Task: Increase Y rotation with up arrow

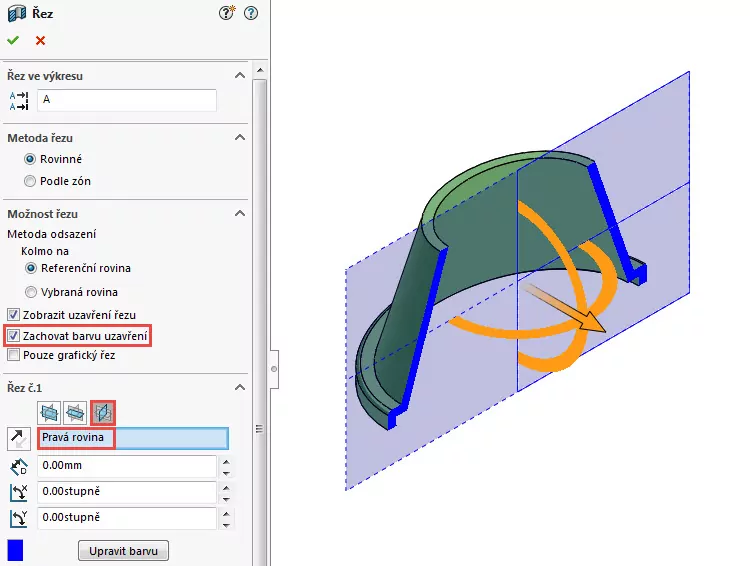Action: [226, 514]
